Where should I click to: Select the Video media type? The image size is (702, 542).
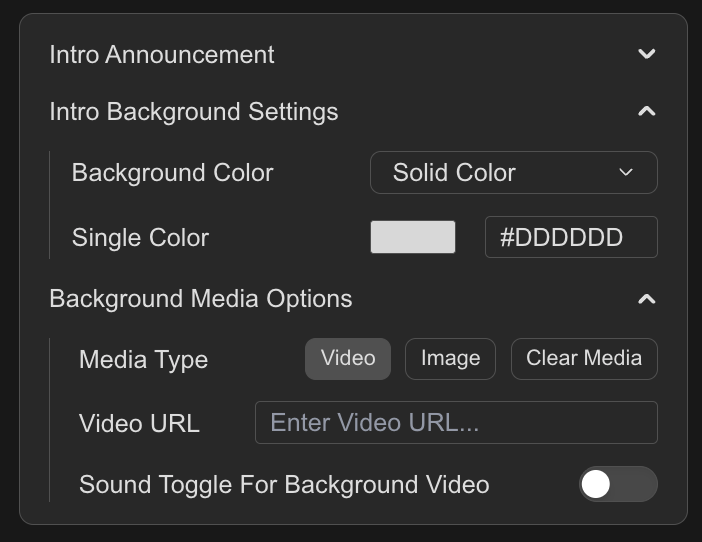348,359
